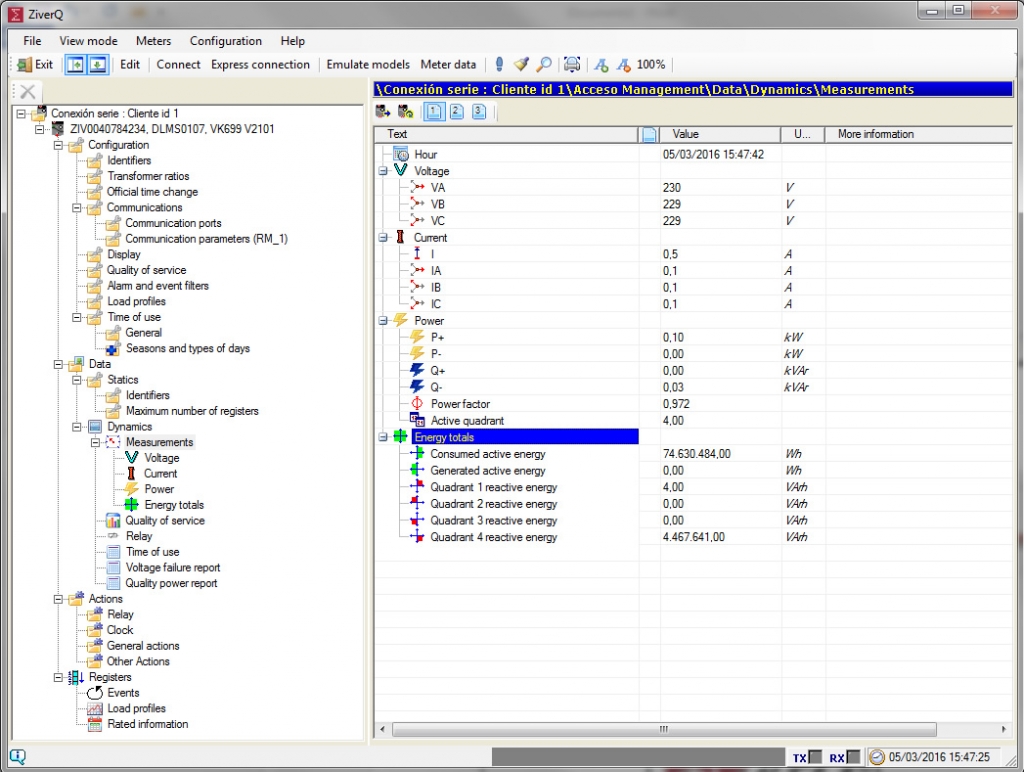Select page 2 view toggle

click(x=456, y=112)
